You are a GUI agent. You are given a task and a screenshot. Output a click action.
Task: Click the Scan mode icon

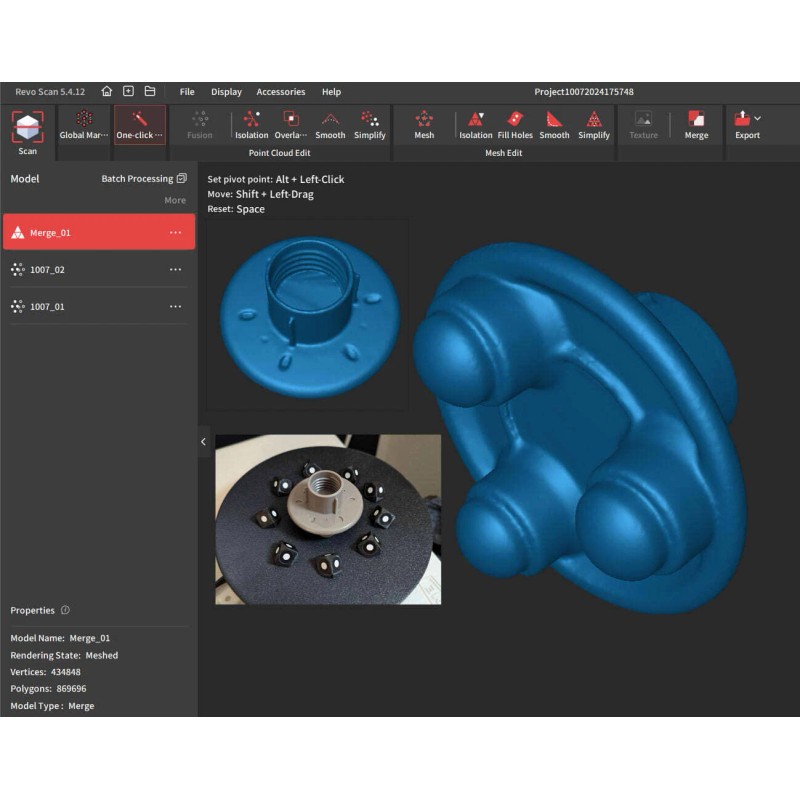pyautogui.click(x=27, y=127)
